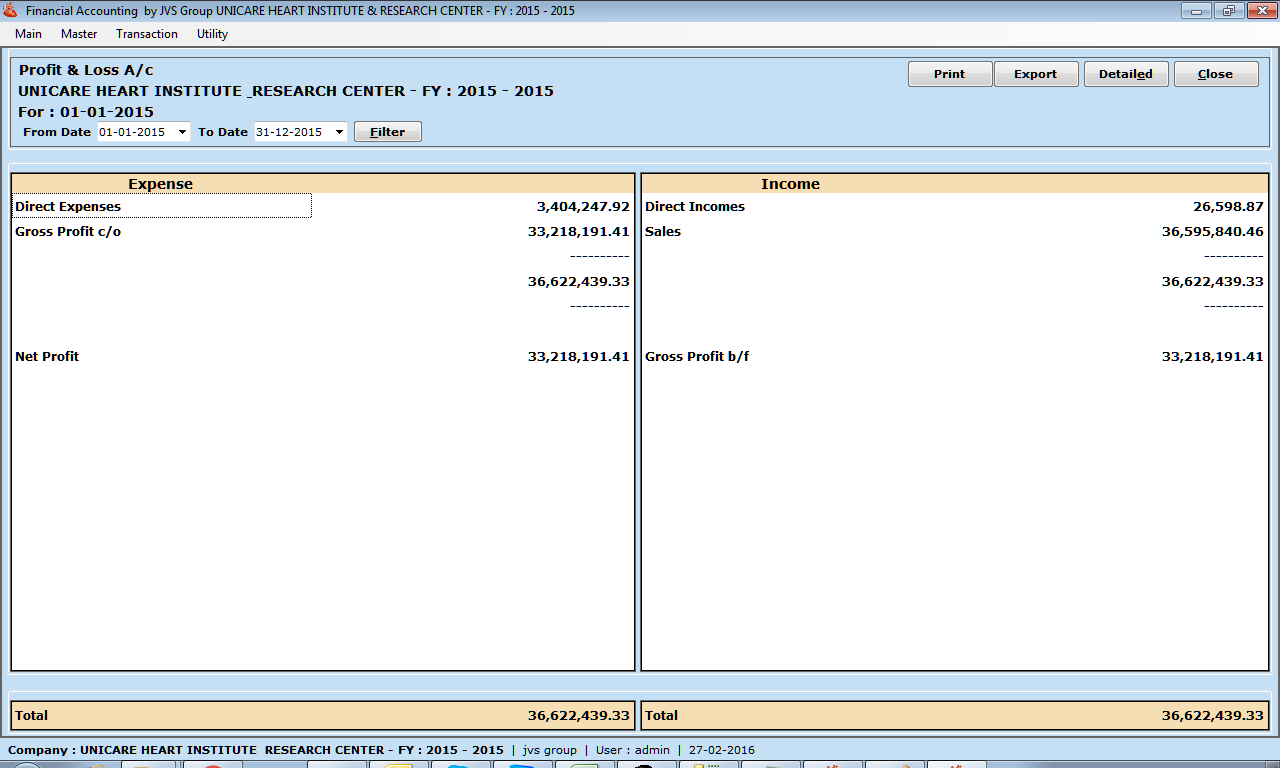Expand the From Date dropdown arrow
This screenshot has width=1280, height=768.
[x=182, y=132]
